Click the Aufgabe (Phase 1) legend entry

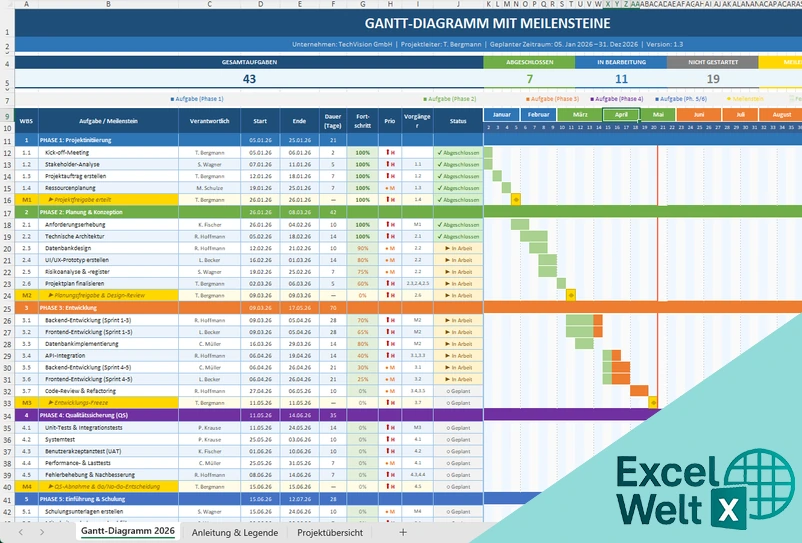197,99
